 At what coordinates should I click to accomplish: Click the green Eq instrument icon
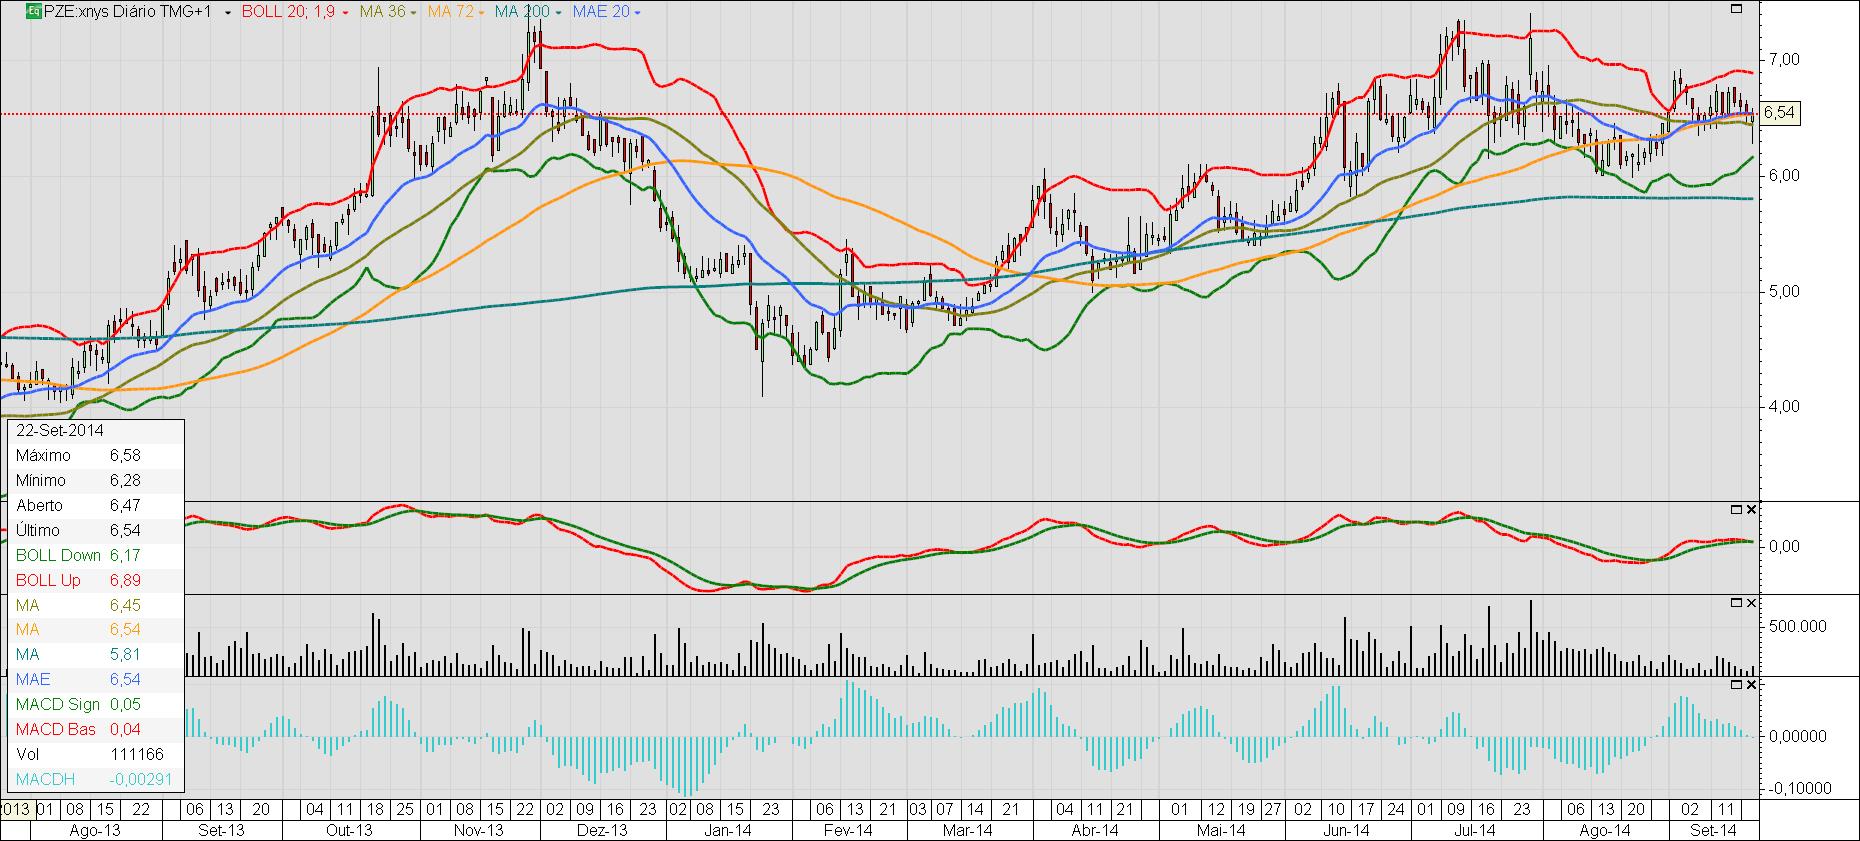pos(33,12)
